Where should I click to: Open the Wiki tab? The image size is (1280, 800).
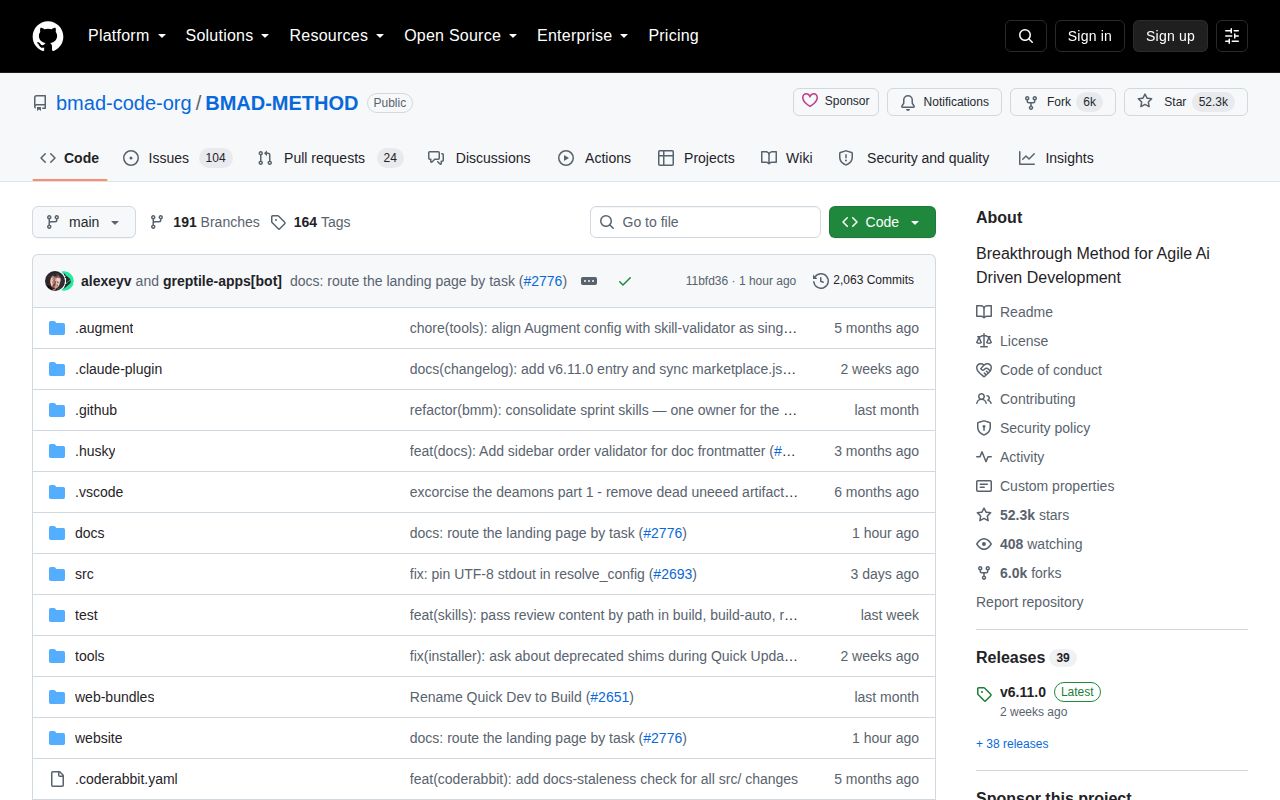point(787,158)
